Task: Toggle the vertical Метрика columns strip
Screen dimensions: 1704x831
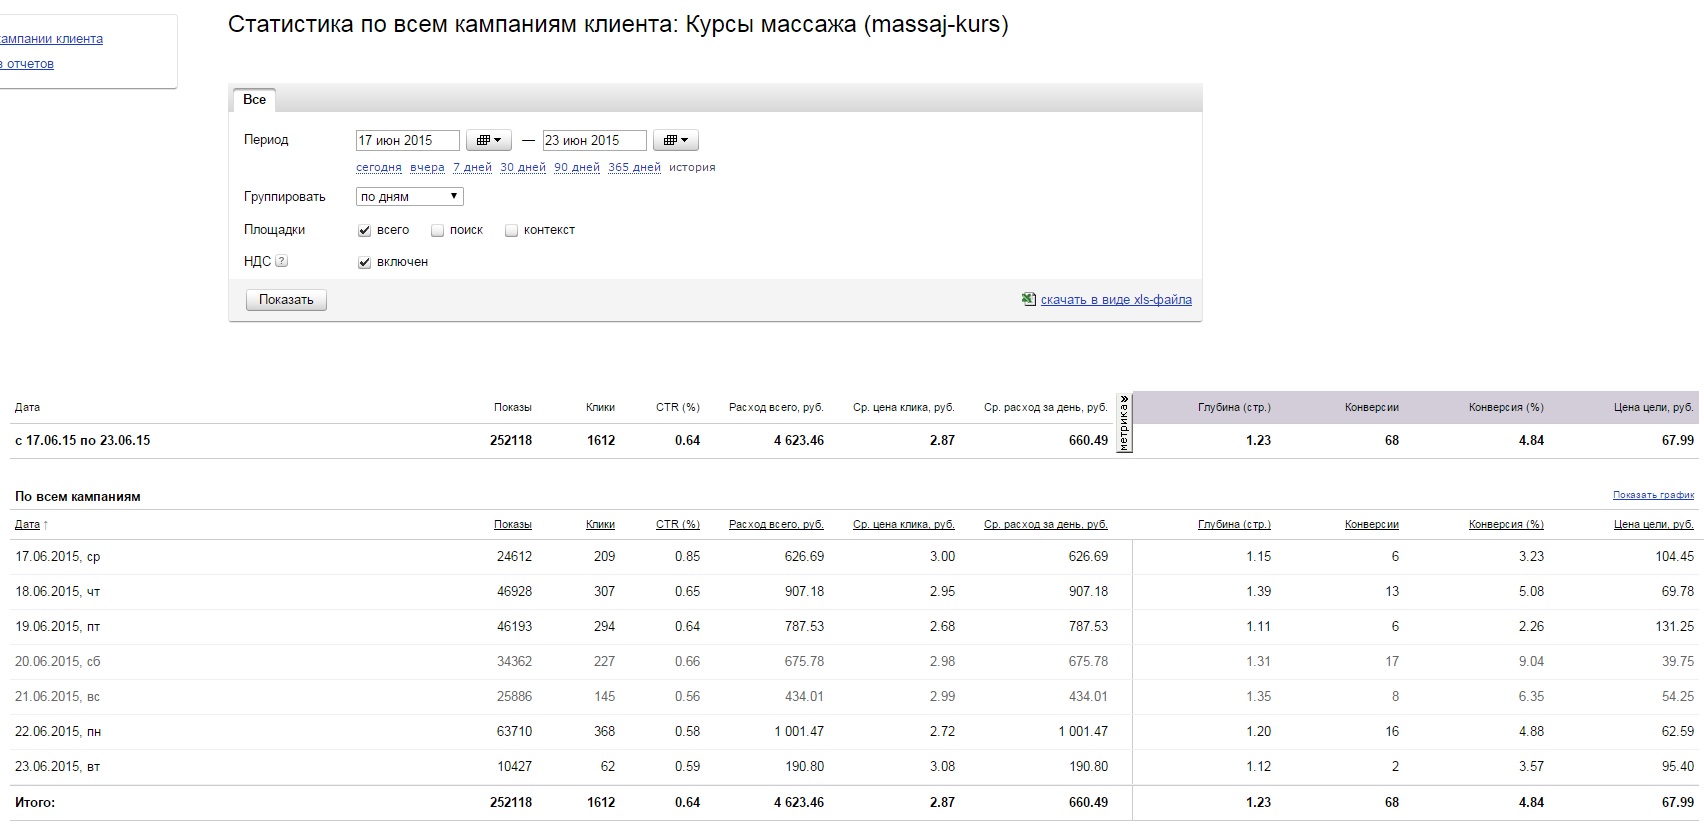Action: click(1124, 424)
